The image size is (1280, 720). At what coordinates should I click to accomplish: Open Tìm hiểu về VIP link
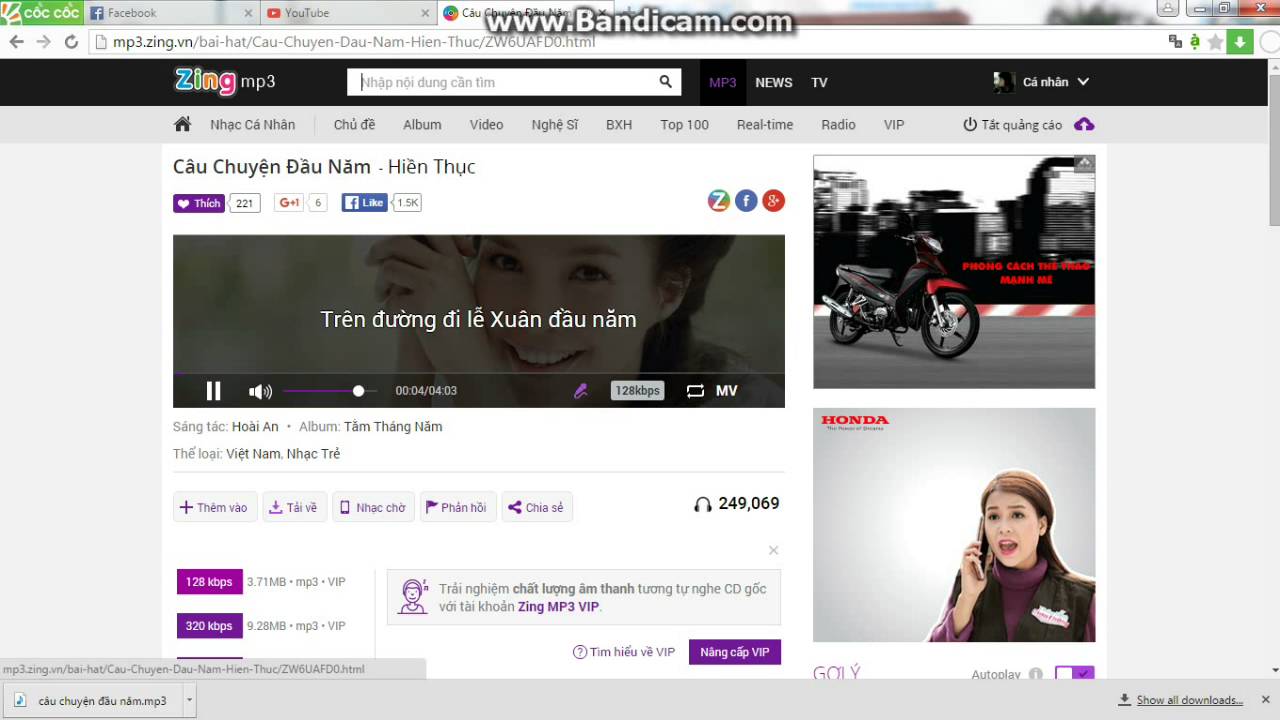pyautogui.click(x=624, y=652)
